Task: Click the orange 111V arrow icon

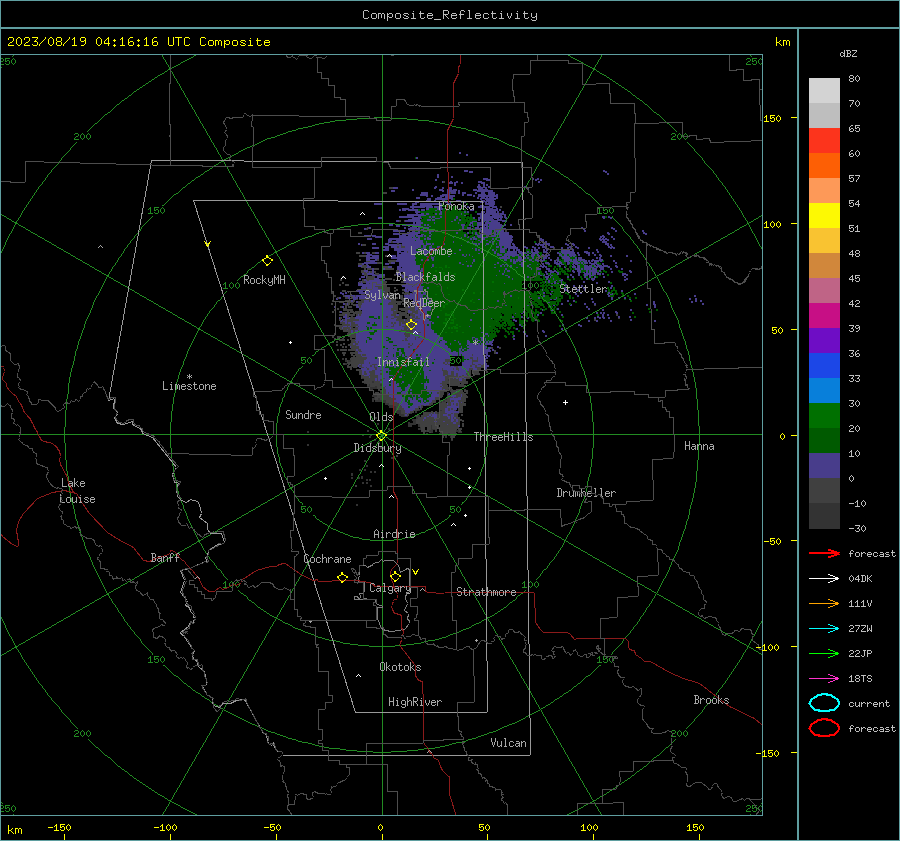Action: pyautogui.click(x=824, y=603)
